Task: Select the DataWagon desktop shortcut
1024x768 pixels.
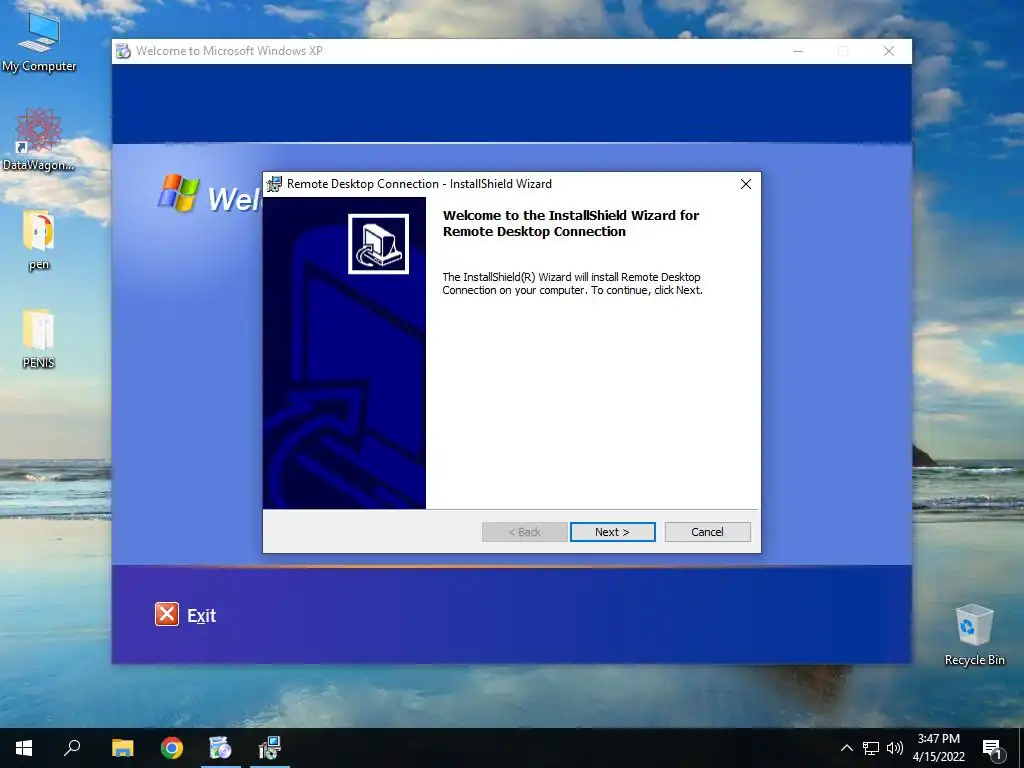Action: point(39,140)
